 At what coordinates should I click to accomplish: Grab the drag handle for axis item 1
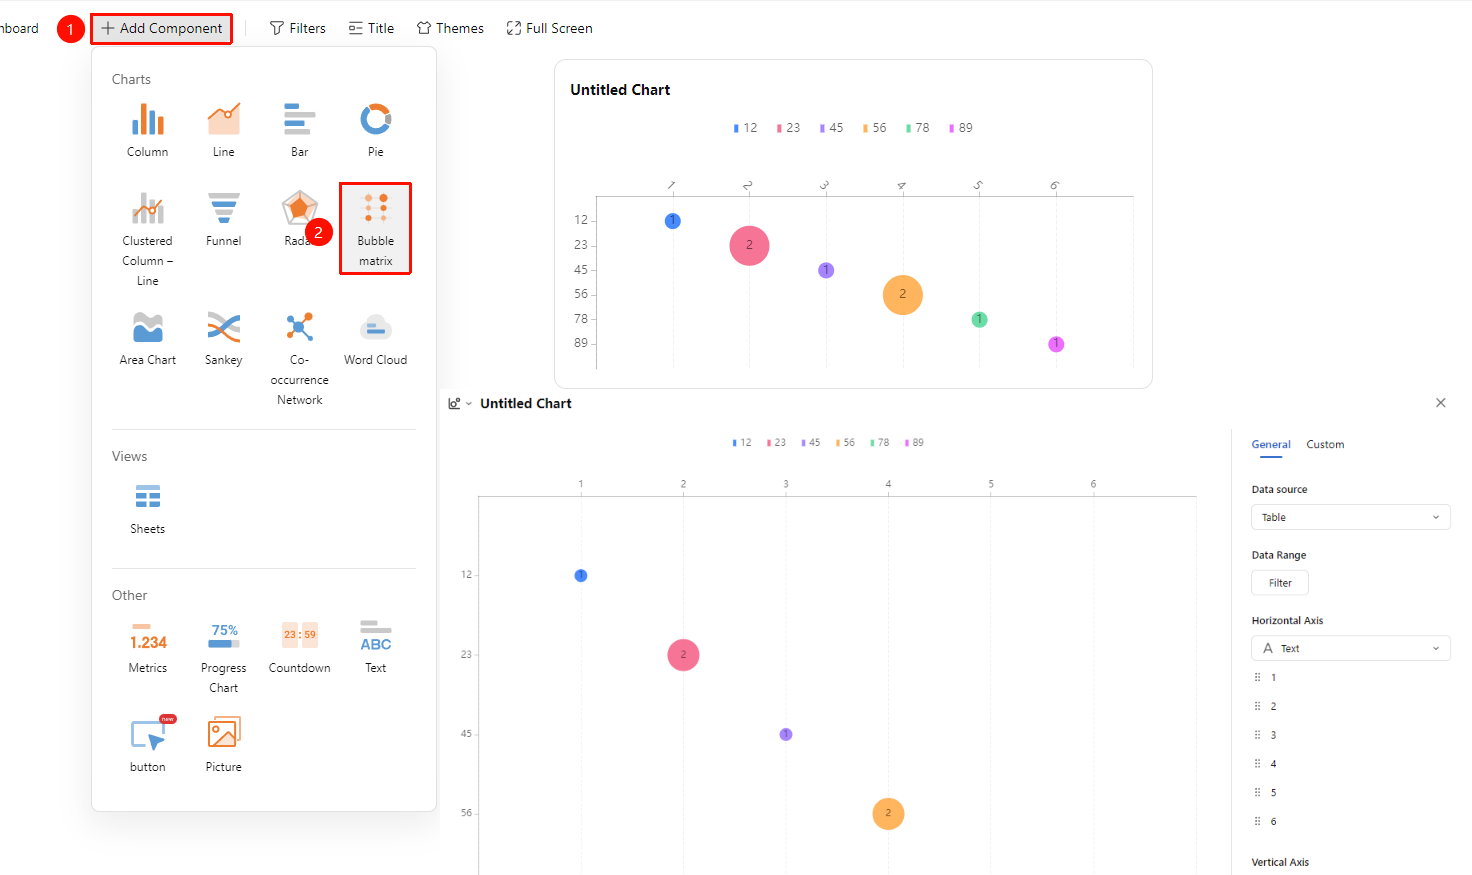pos(1257,678)
